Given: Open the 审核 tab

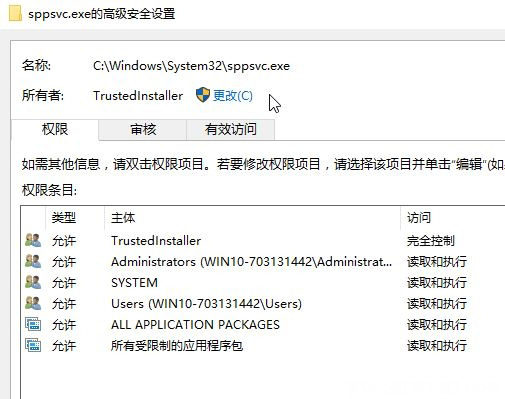Looking at the screenshot, I should pyautogui.click(x=143, y=130).
